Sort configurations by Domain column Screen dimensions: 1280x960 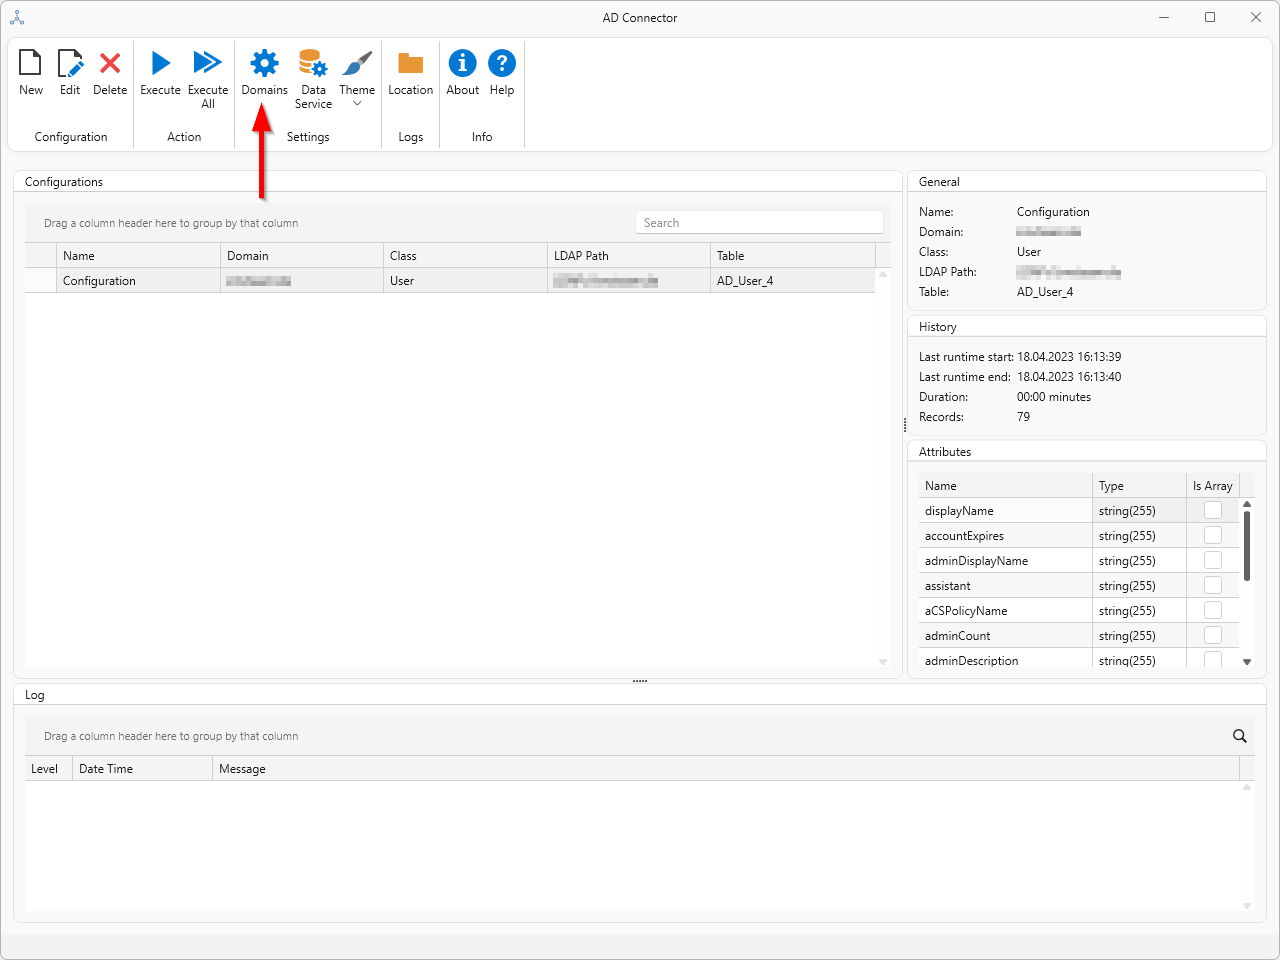coord(302,256)
